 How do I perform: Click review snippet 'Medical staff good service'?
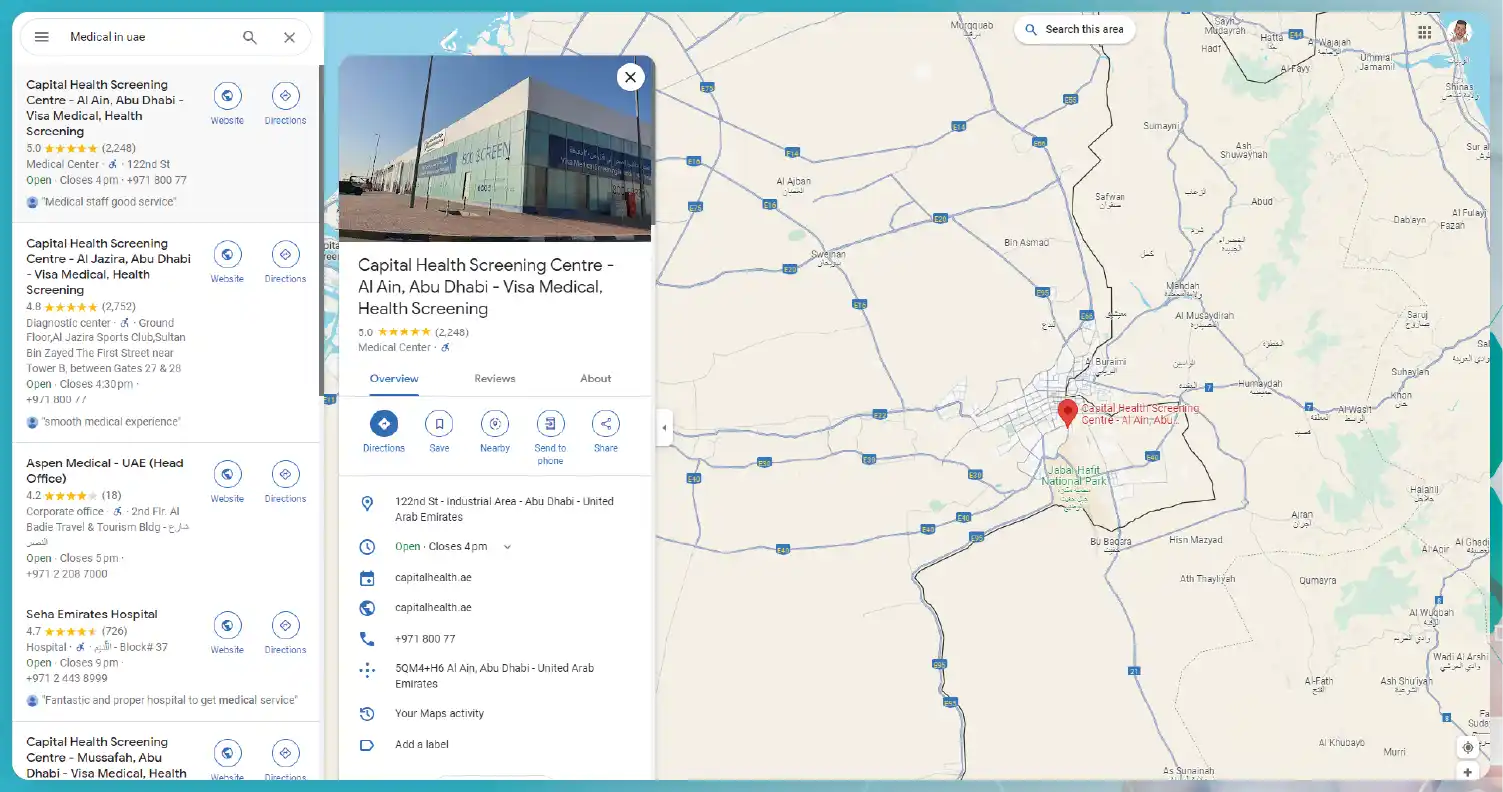(x=109, y=202)
